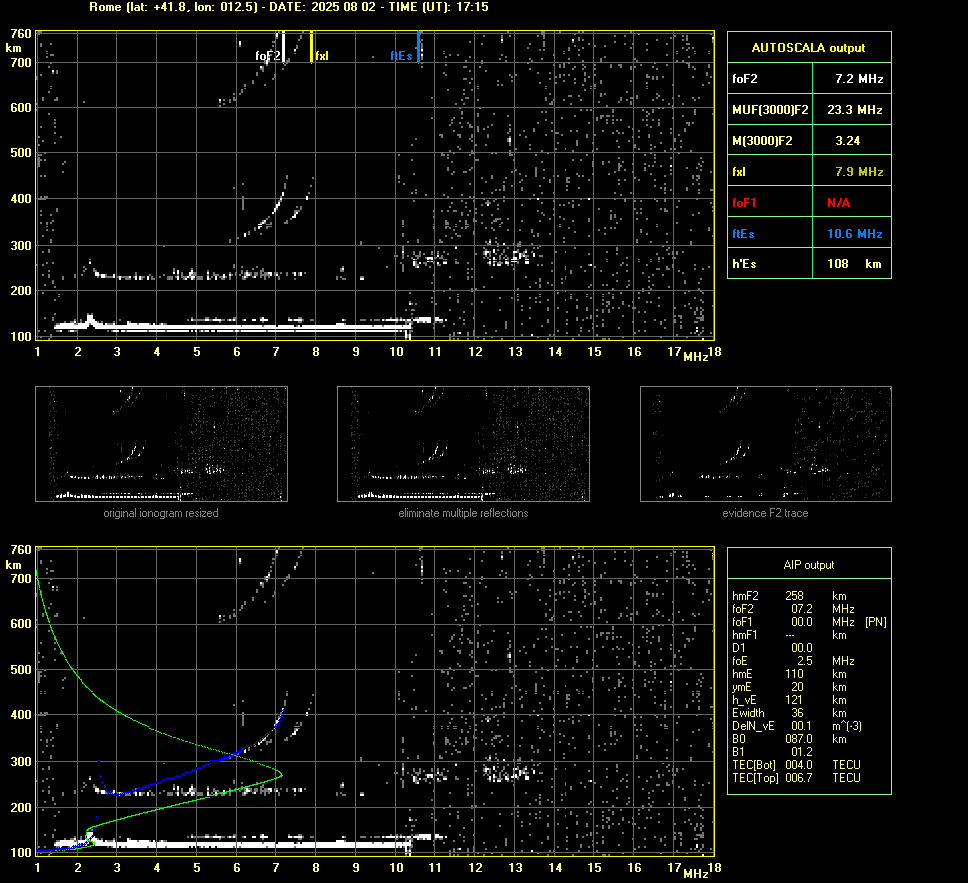This screenshot has width=968, height=883.
Task: Click the 18 MHz axis label on top ionogram
Action: (714, 351)
